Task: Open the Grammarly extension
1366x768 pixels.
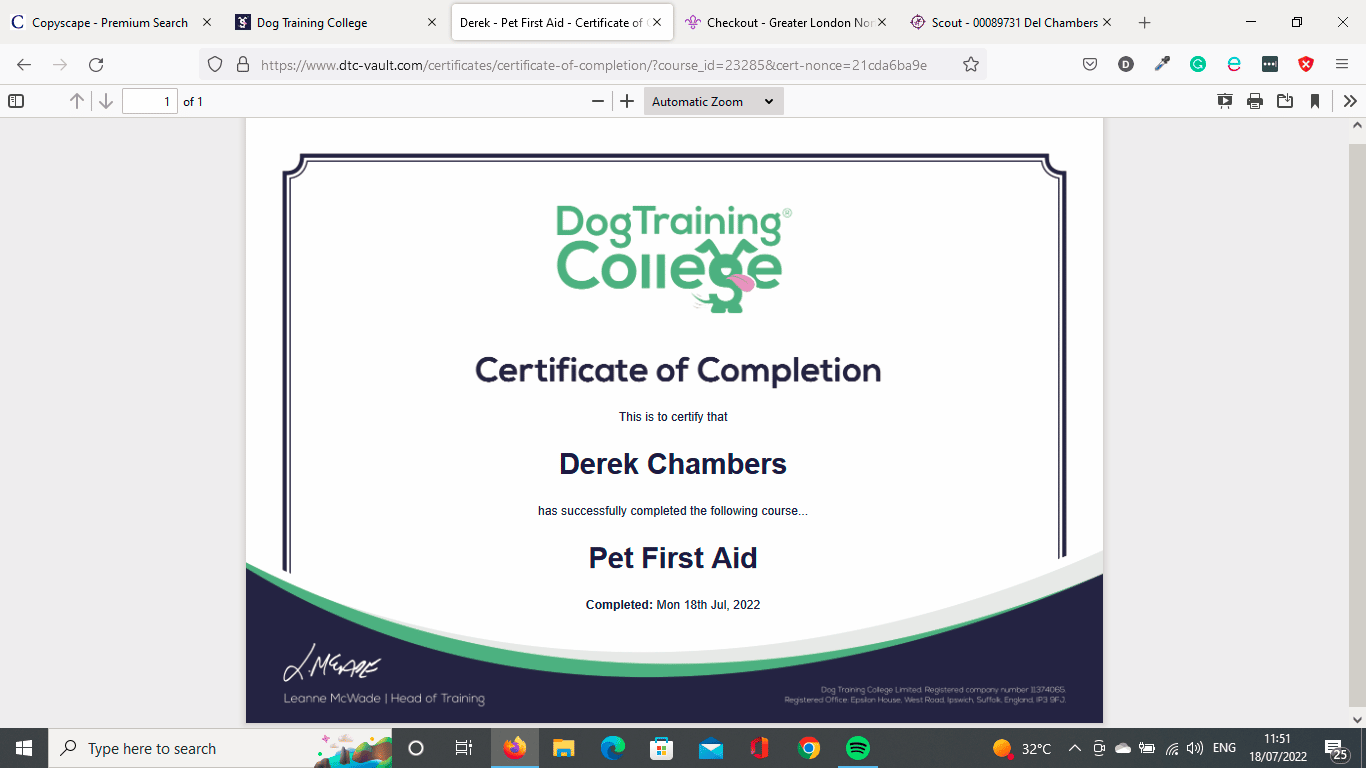Action: click(x=1198, y=64)
